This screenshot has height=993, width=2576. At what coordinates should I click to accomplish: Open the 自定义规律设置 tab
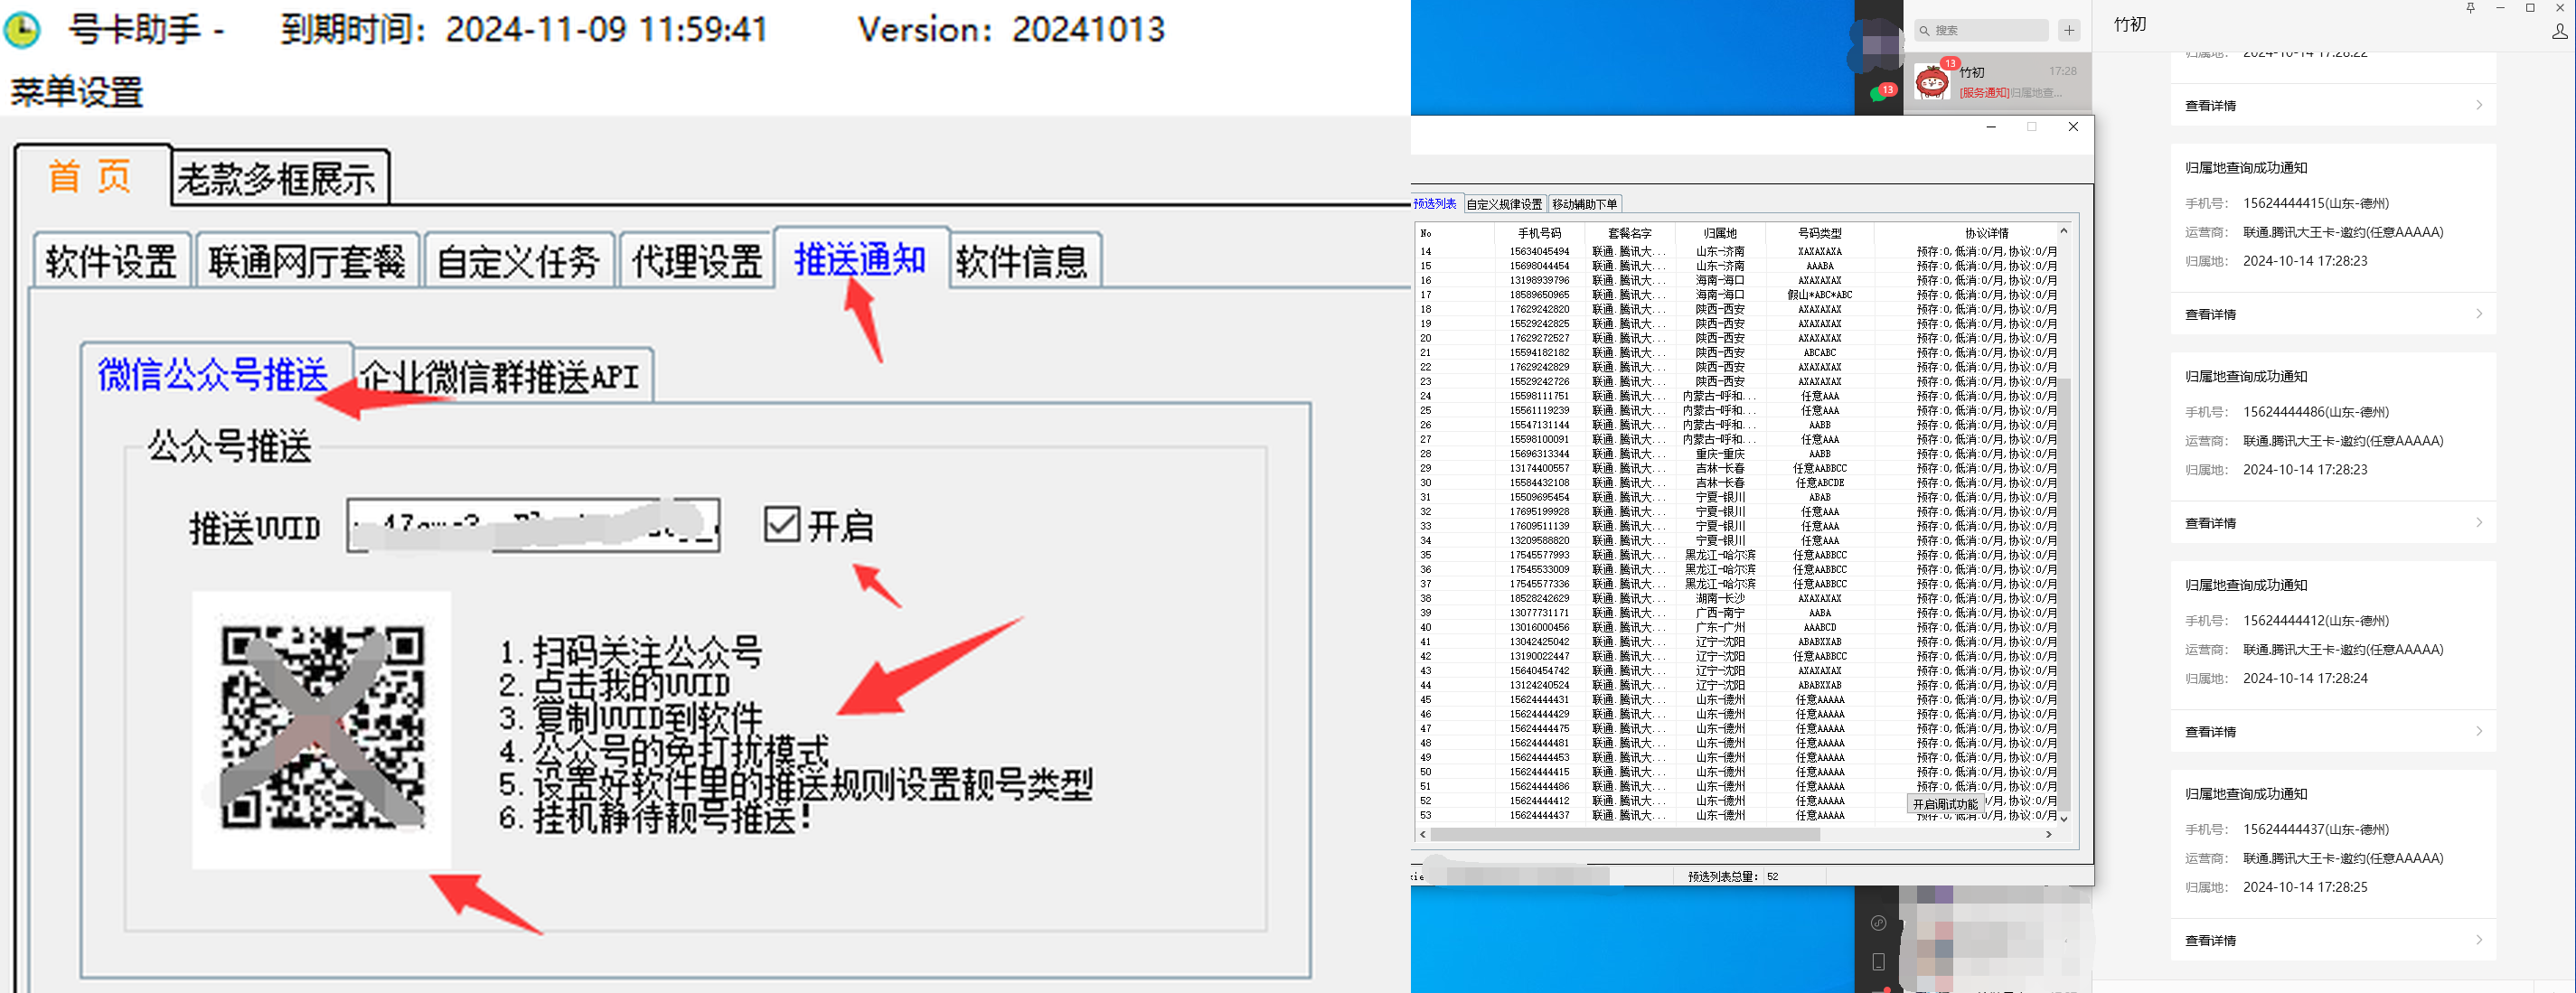1504,204
